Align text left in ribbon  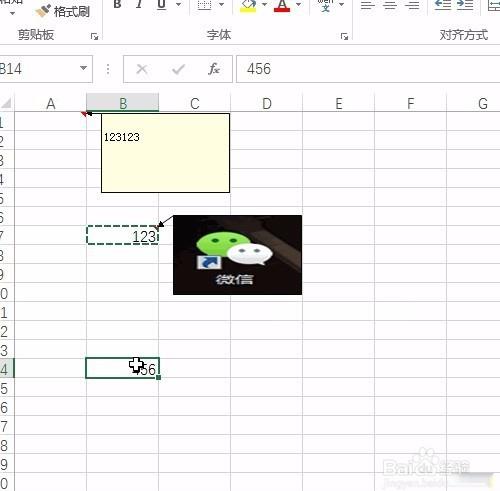pos(368,5)
